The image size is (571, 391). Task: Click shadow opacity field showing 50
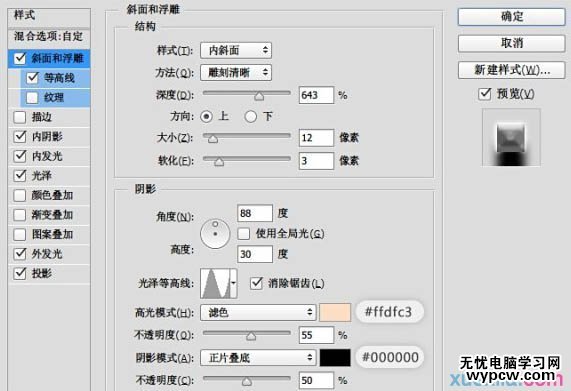(x=316, y=380)
